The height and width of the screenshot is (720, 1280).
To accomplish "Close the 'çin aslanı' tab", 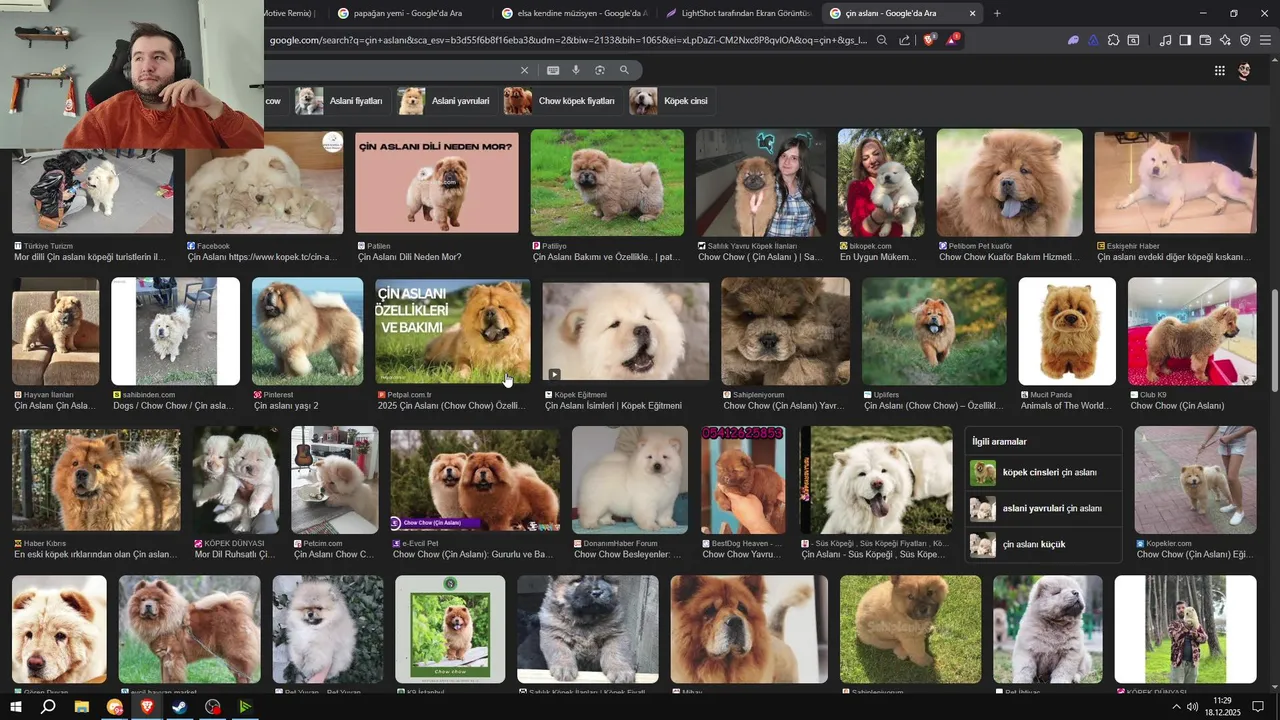I will [x=972, y=13].
